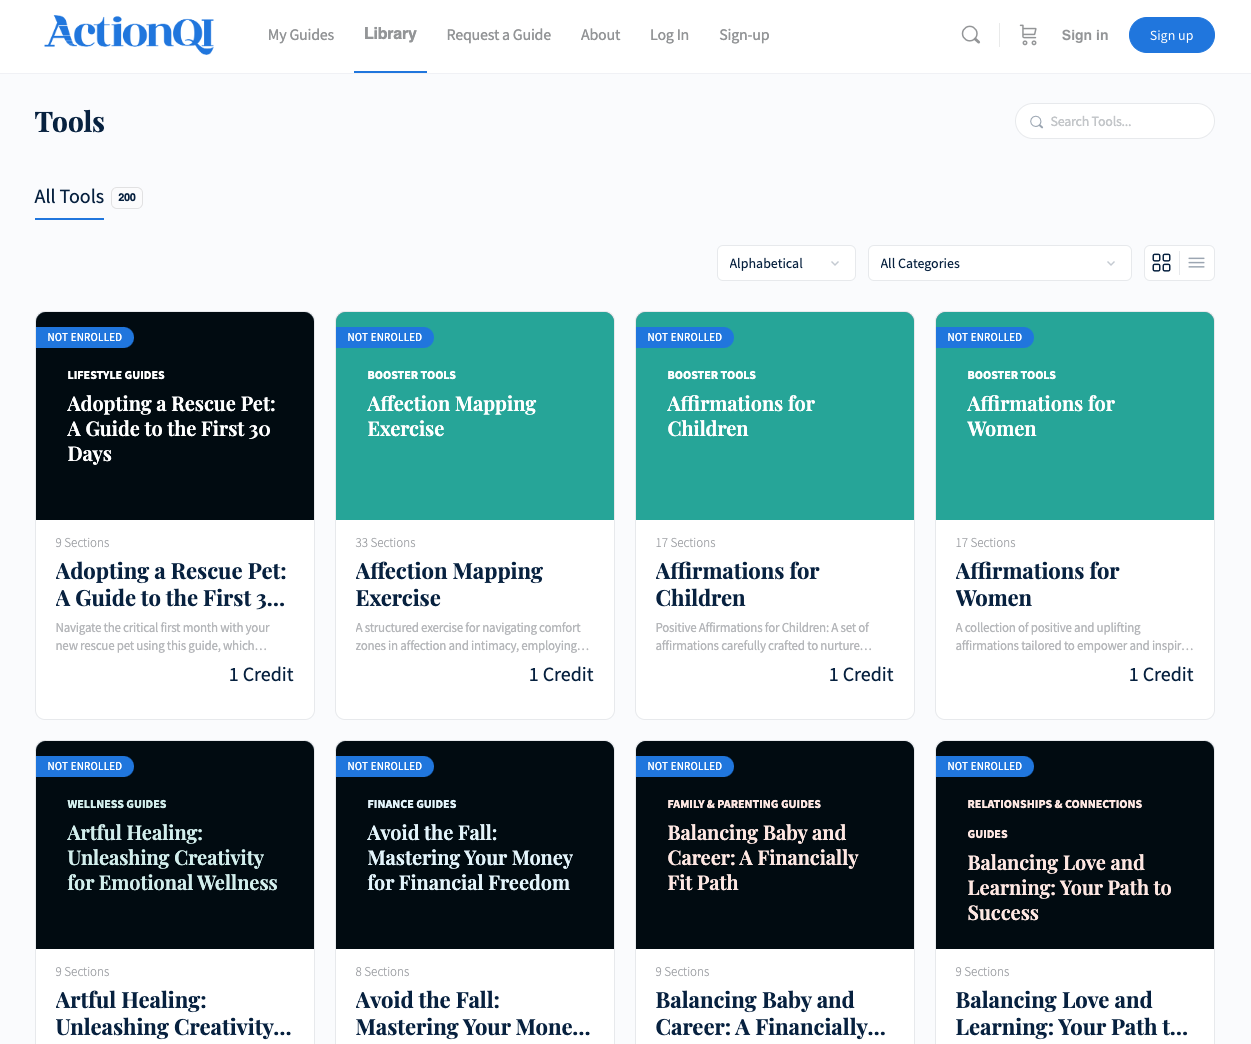The height and width of the screenshot is (1044, 1251).
Task: Open Affirmations for Women card image
Action: pyautogui.click(x=1075, y=416)
